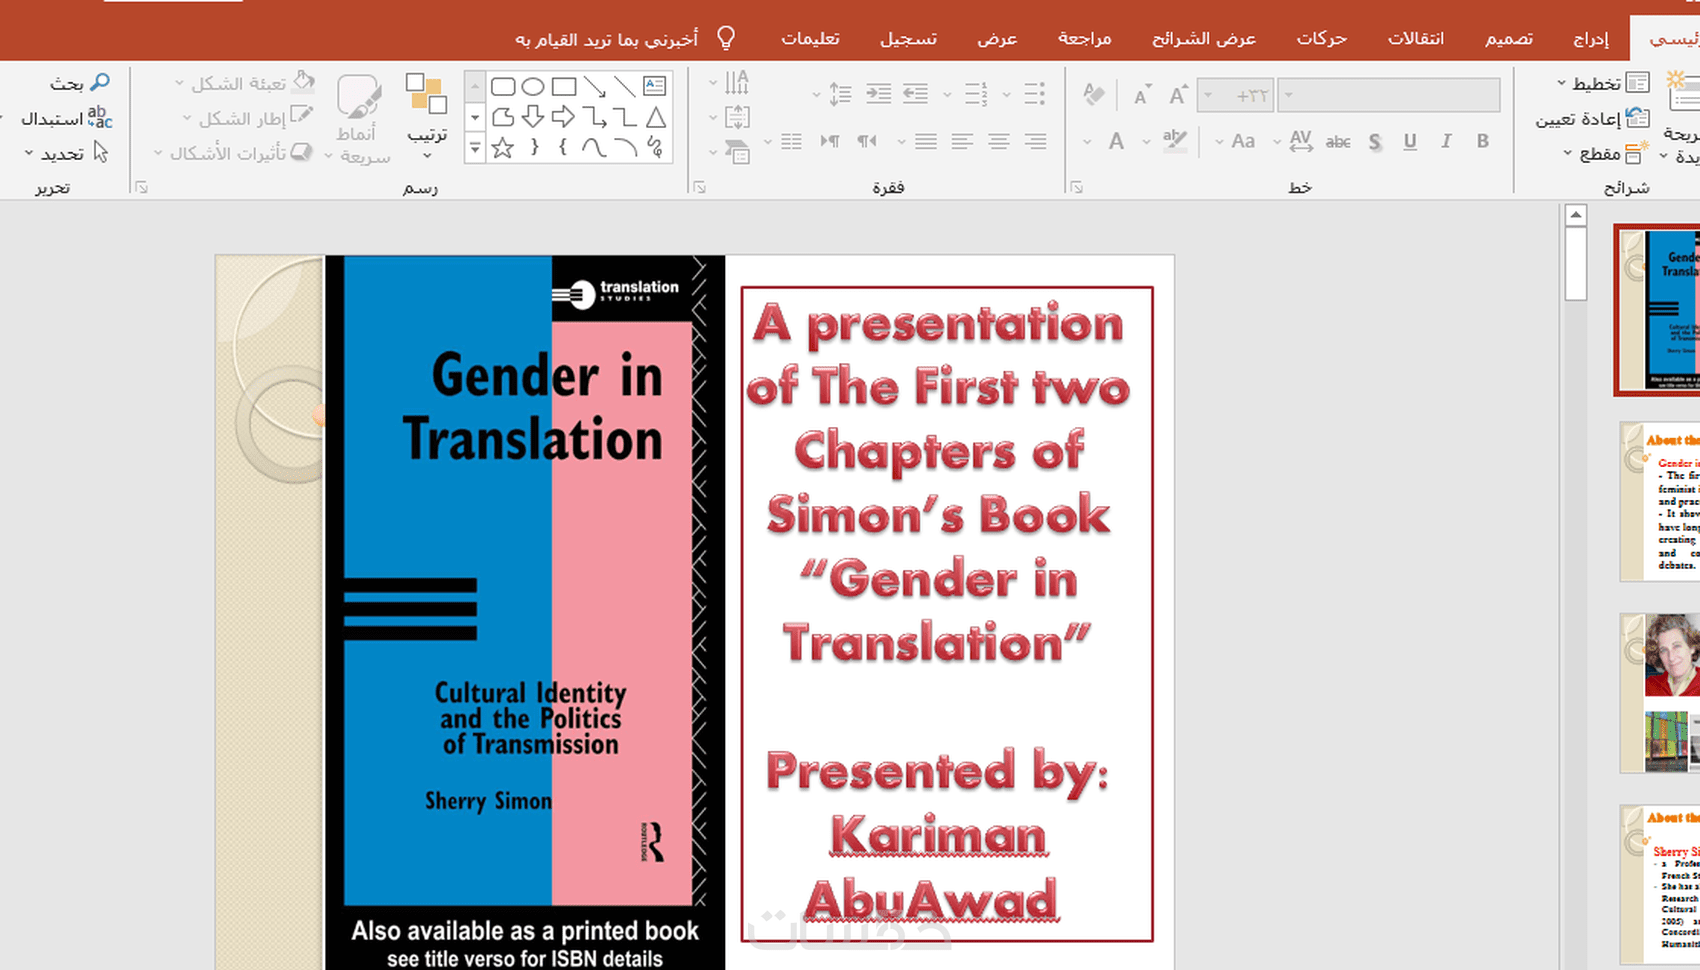Switch to the حركات ribbon tab
The width and height of the screenshot is (1700, 970).
[1322, 38]
